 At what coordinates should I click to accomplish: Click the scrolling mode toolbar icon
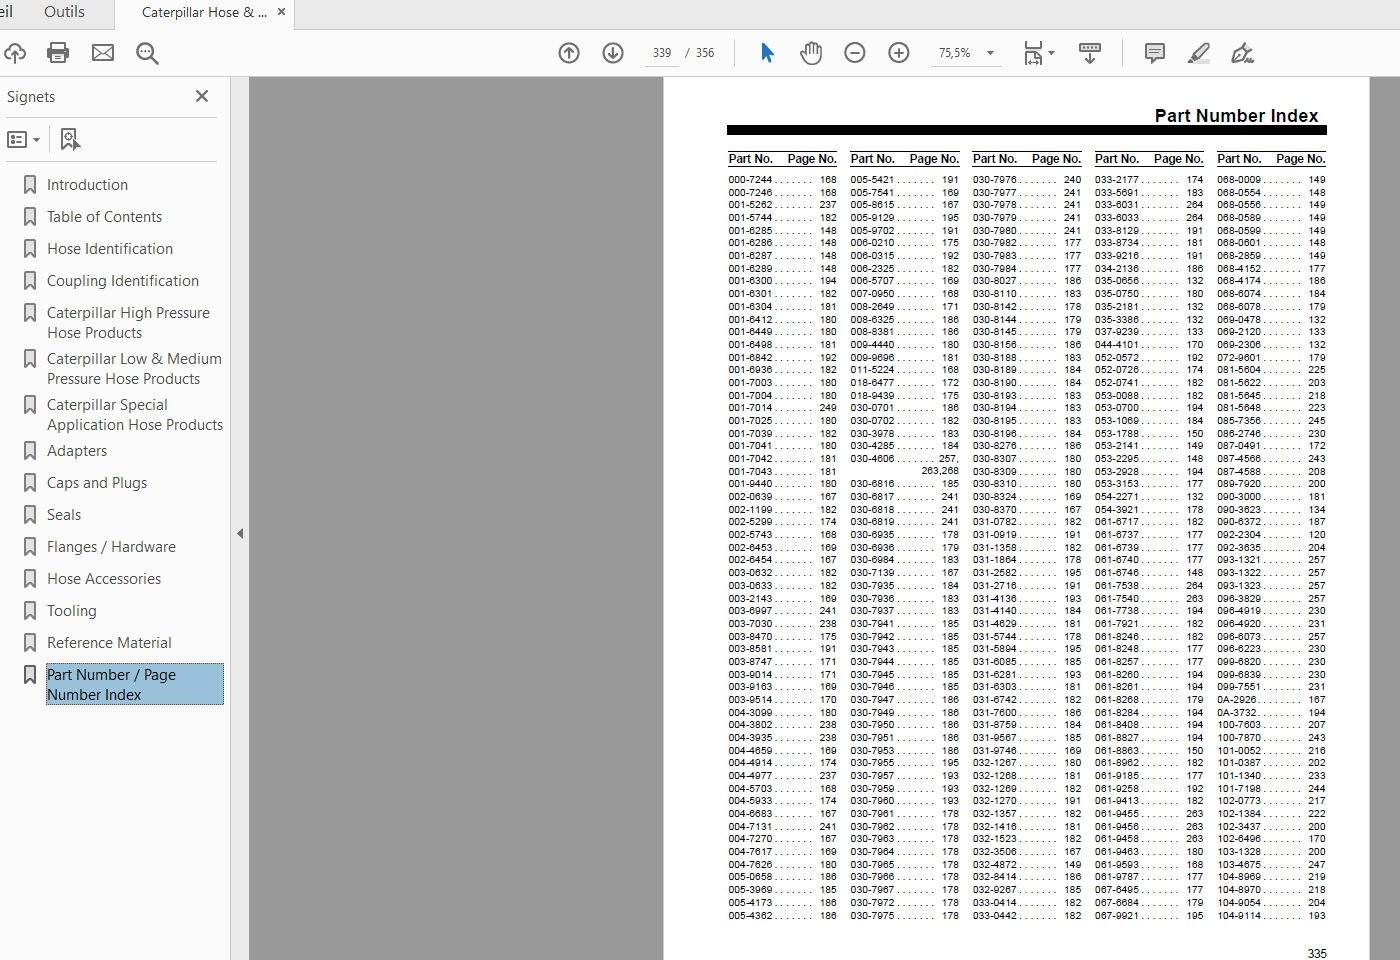coord(1090,53)
